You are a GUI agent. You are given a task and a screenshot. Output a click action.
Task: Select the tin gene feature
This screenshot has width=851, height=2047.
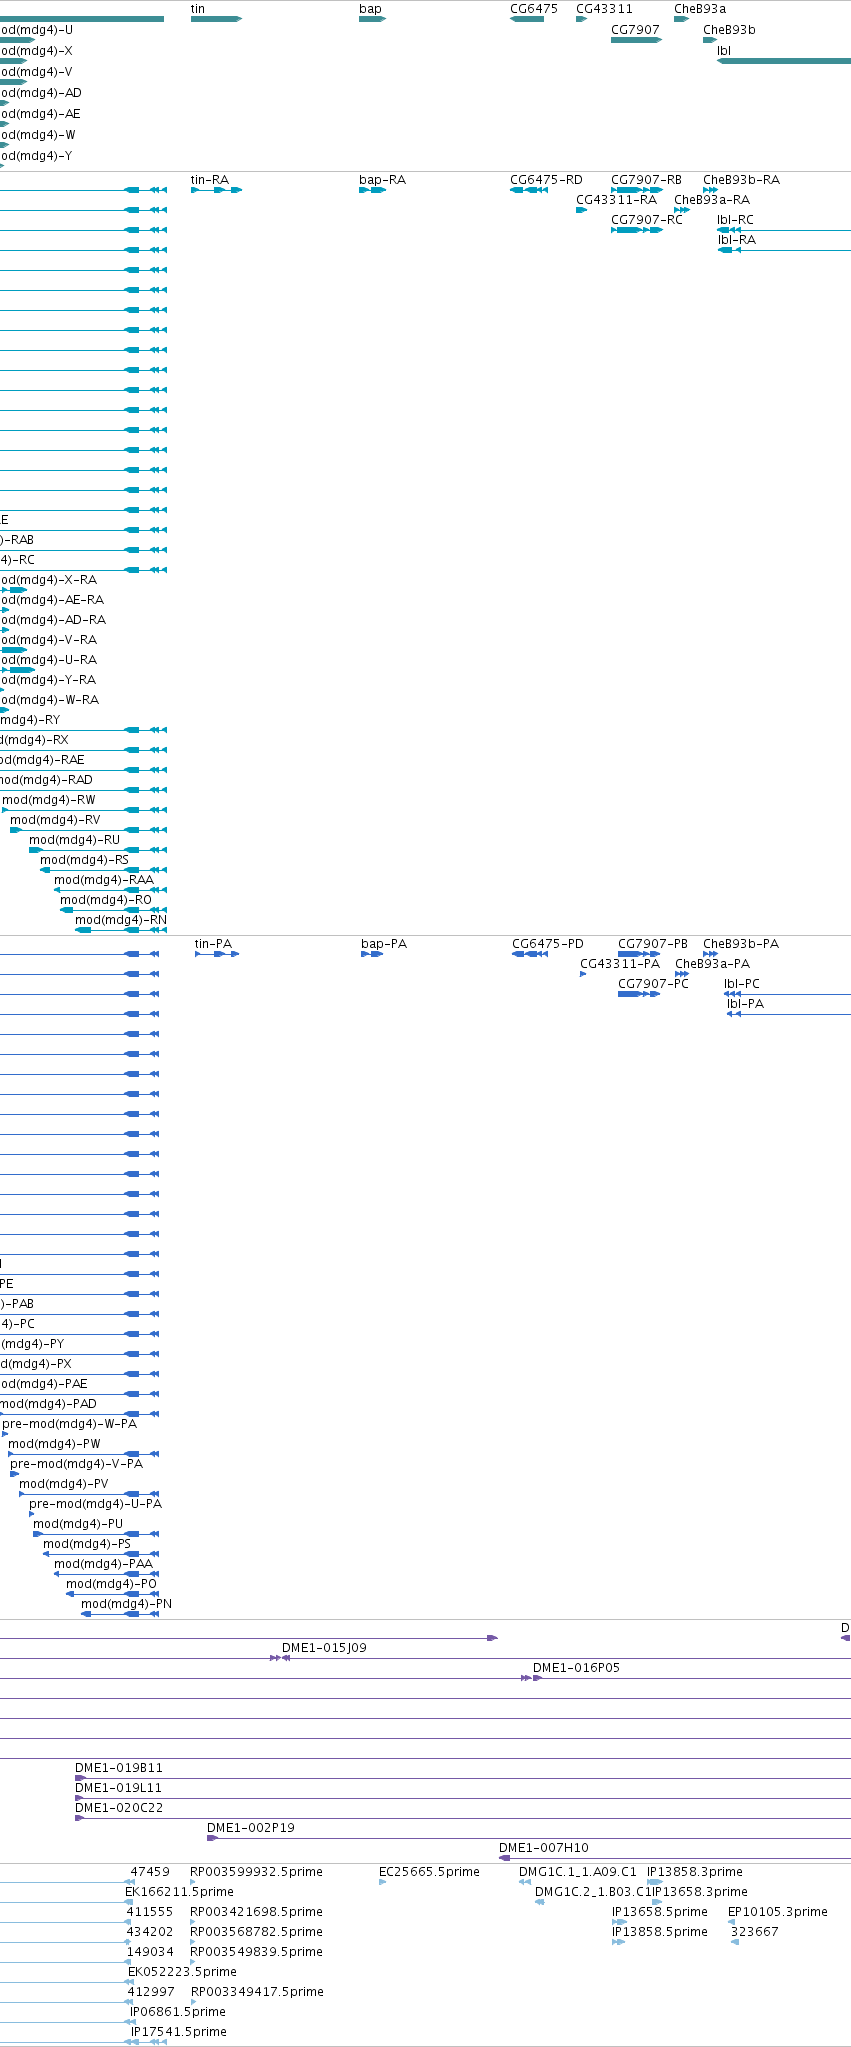point(216,19)
